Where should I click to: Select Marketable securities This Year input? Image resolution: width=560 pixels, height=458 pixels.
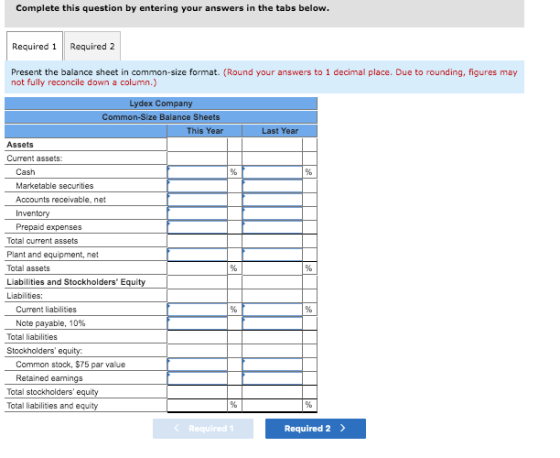(x=197, y=186)
